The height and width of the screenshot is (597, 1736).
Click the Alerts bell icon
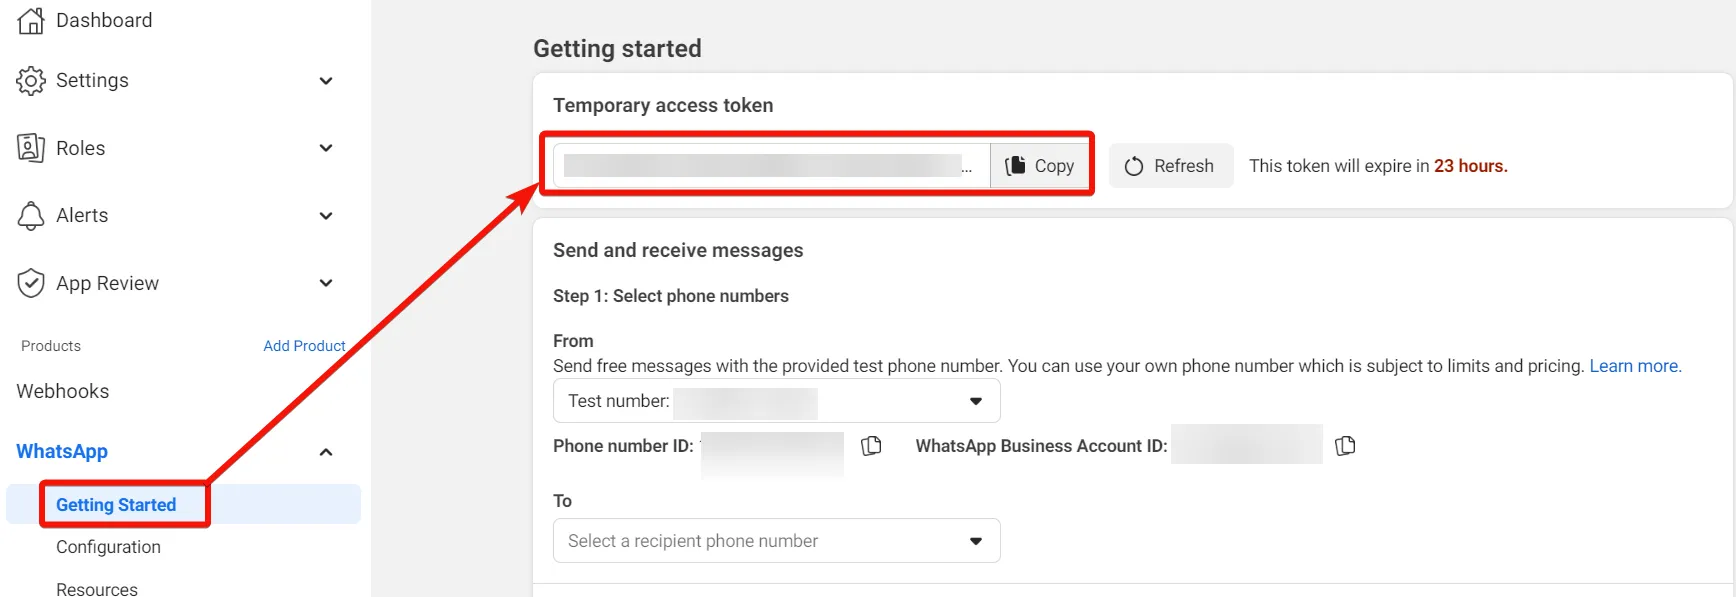(x=31, y=216)
